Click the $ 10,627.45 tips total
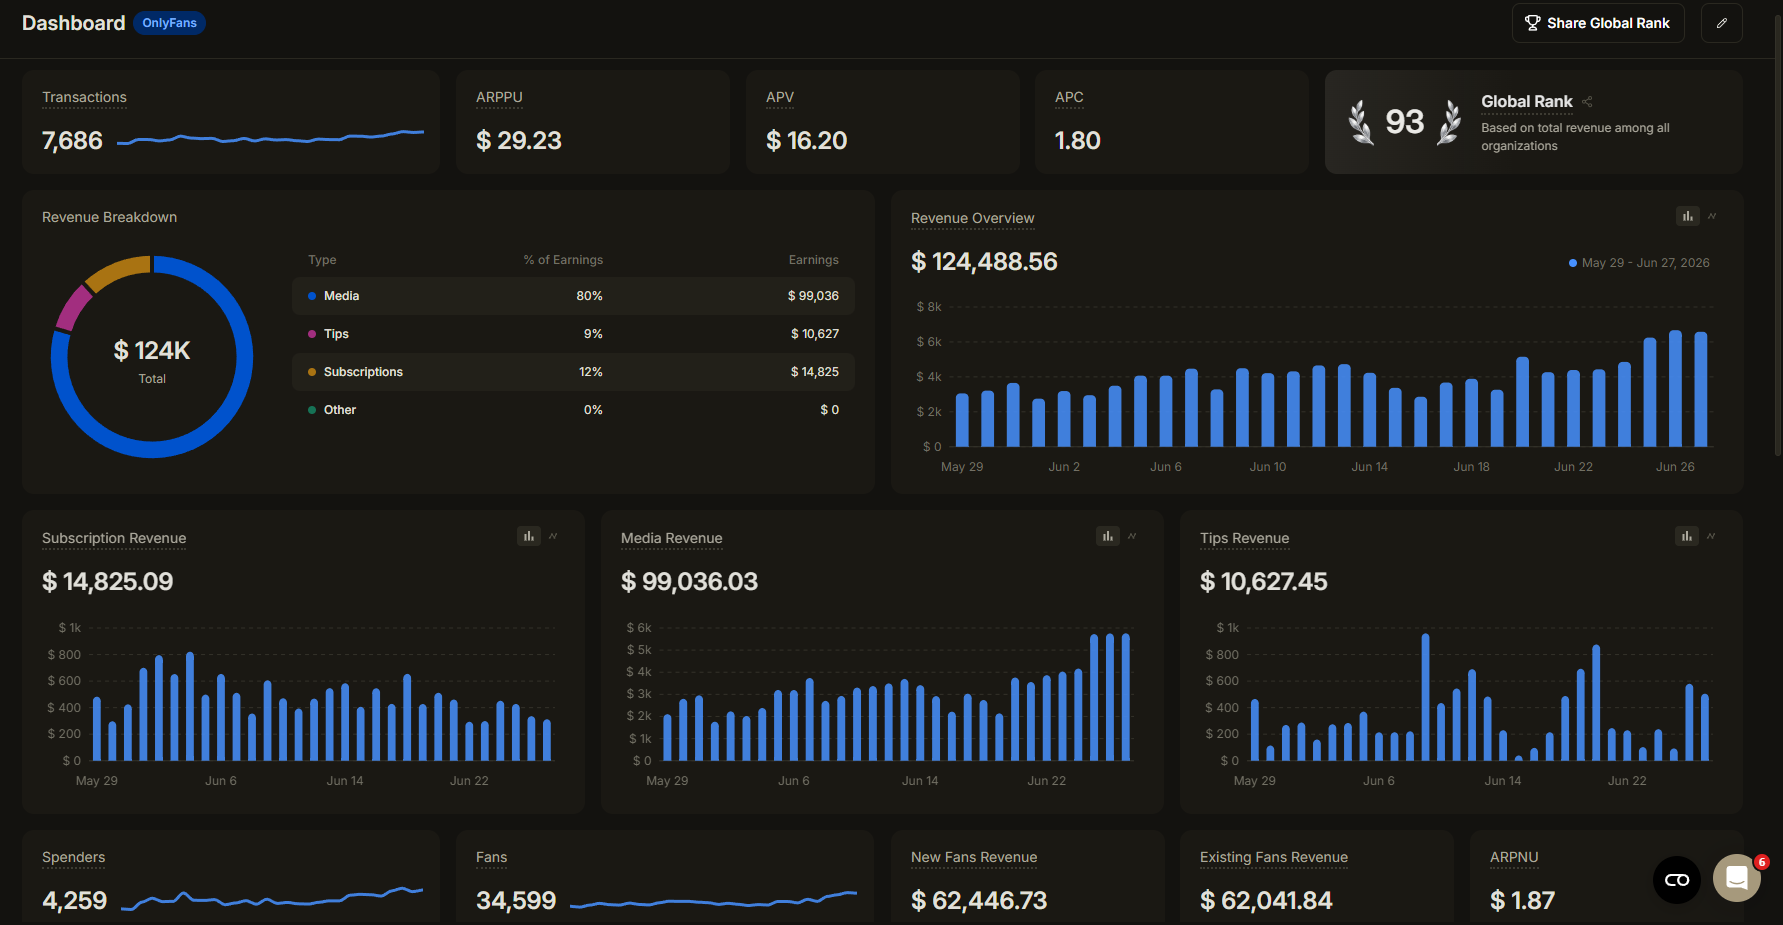The height and width of the screenshot is (925, 1783). 1263,582
